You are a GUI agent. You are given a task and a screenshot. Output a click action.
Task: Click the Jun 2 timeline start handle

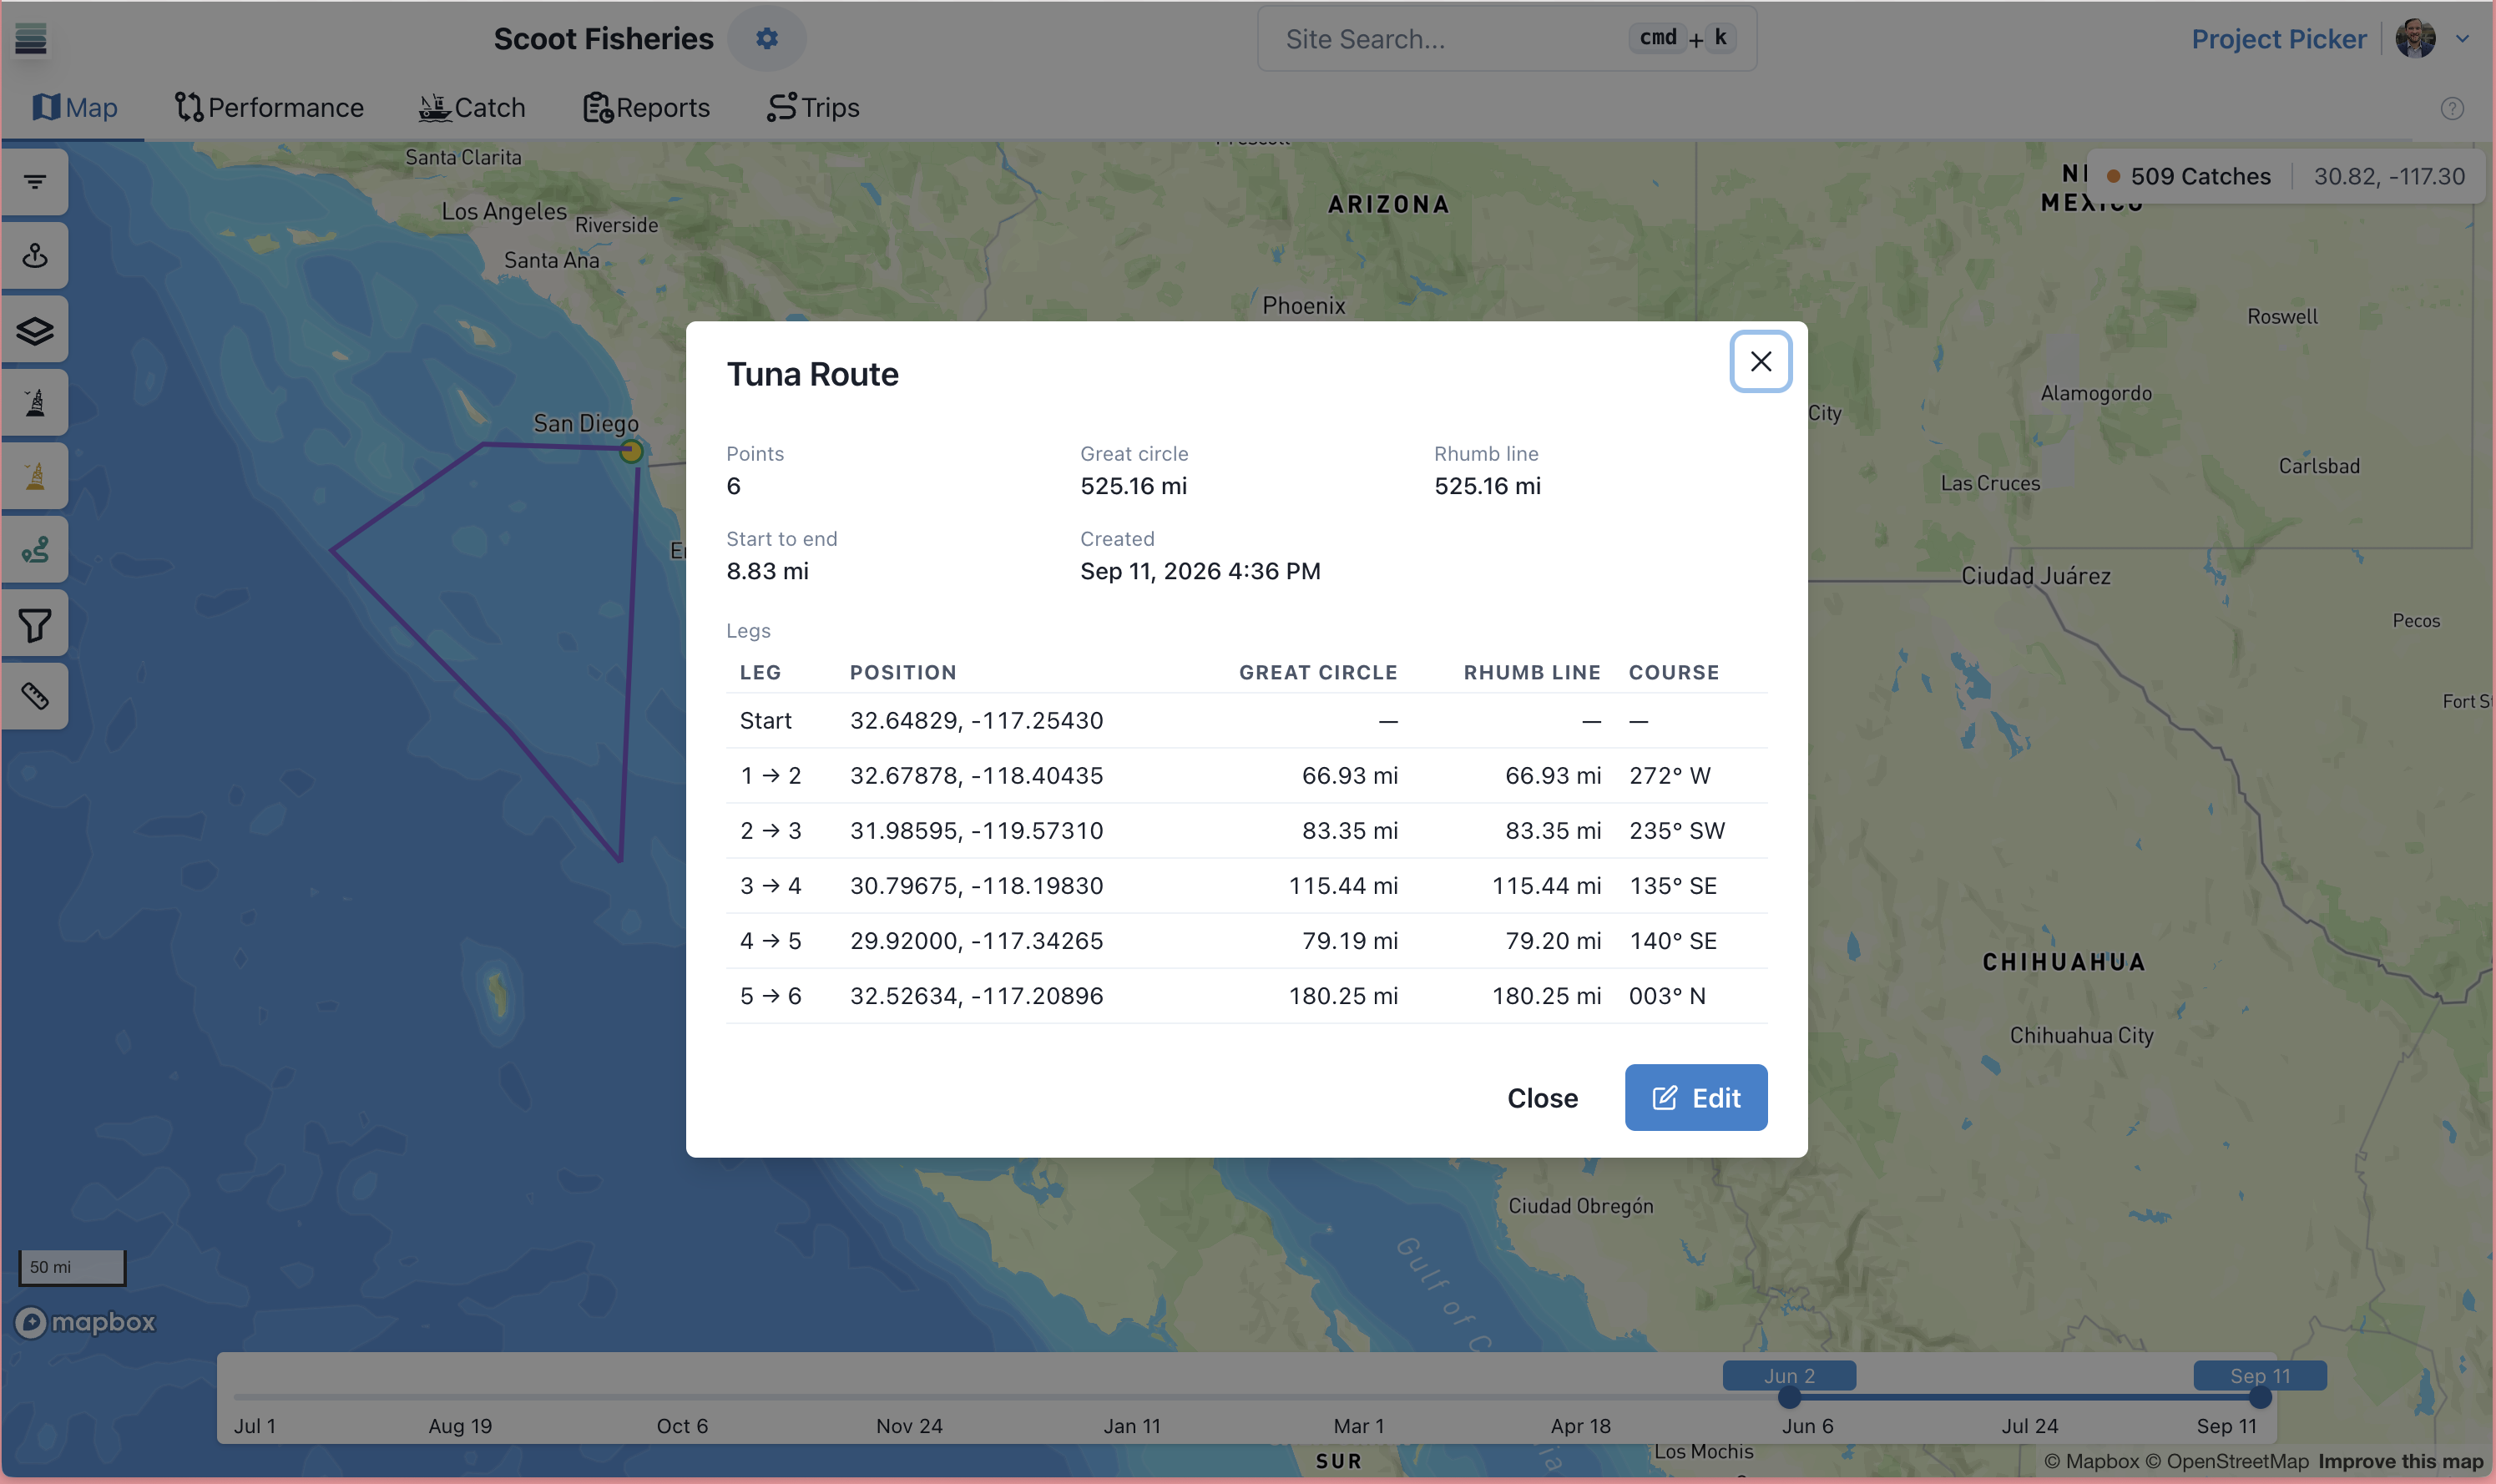pyautogui.click(x=1789, y=1397)
